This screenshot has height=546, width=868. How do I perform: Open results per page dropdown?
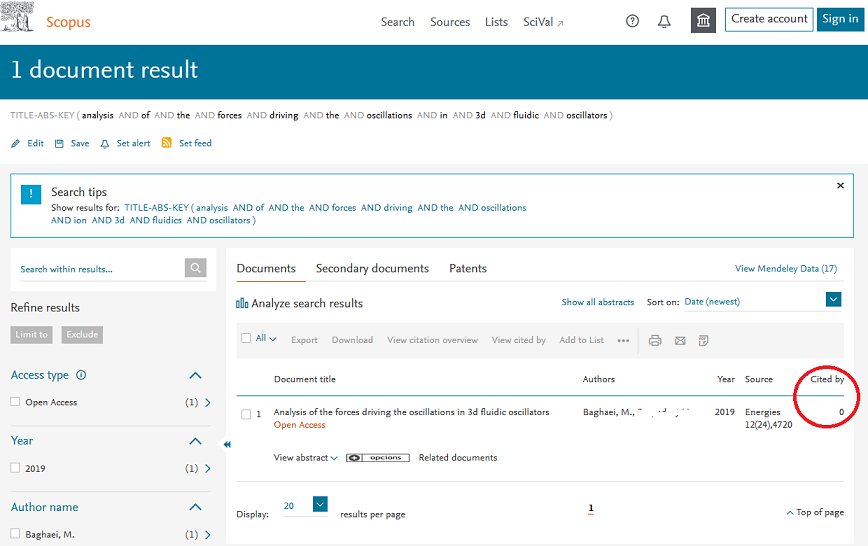point(320,505)
